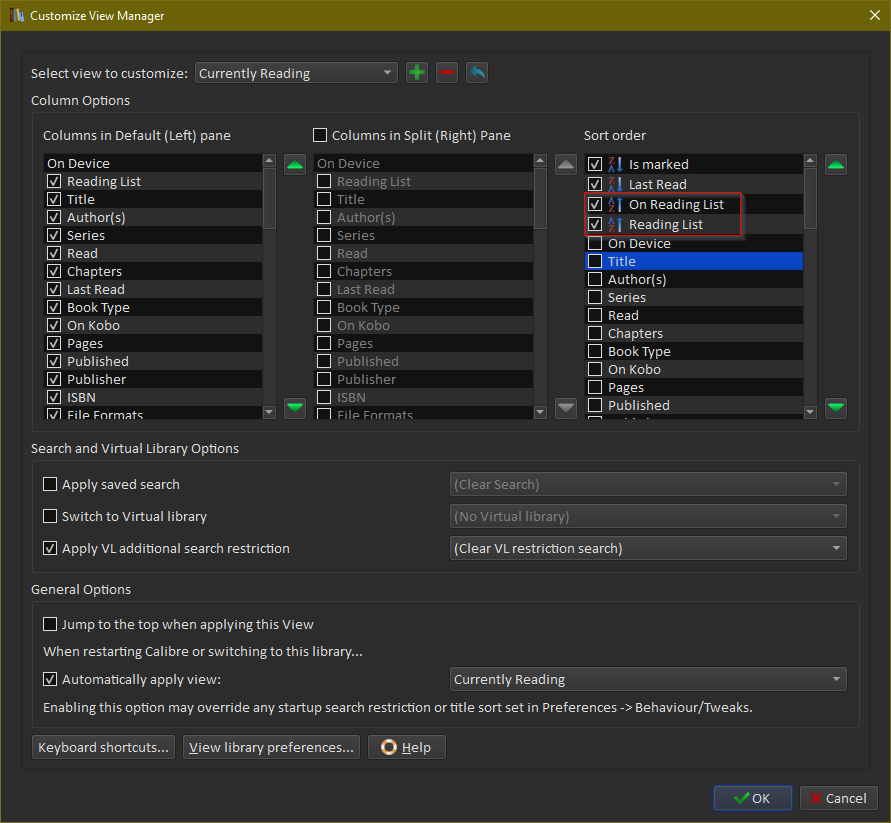Select Book Type row in left pane columns

152,307
